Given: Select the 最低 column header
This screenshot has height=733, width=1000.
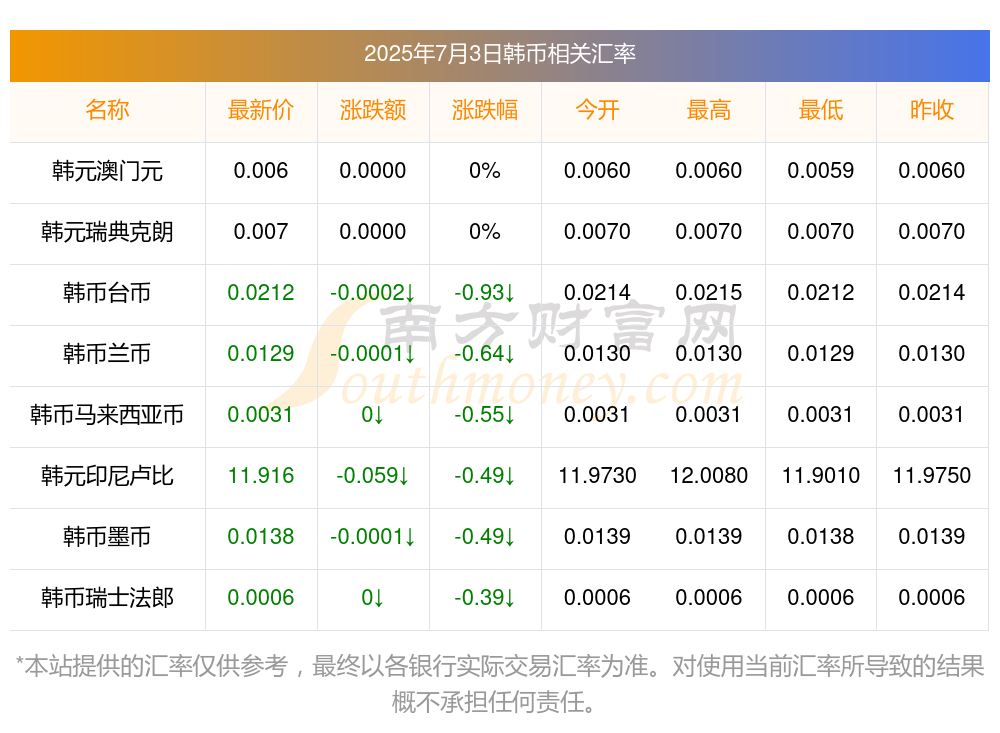Looking at the screenshot, I should (x=821, y=110).
